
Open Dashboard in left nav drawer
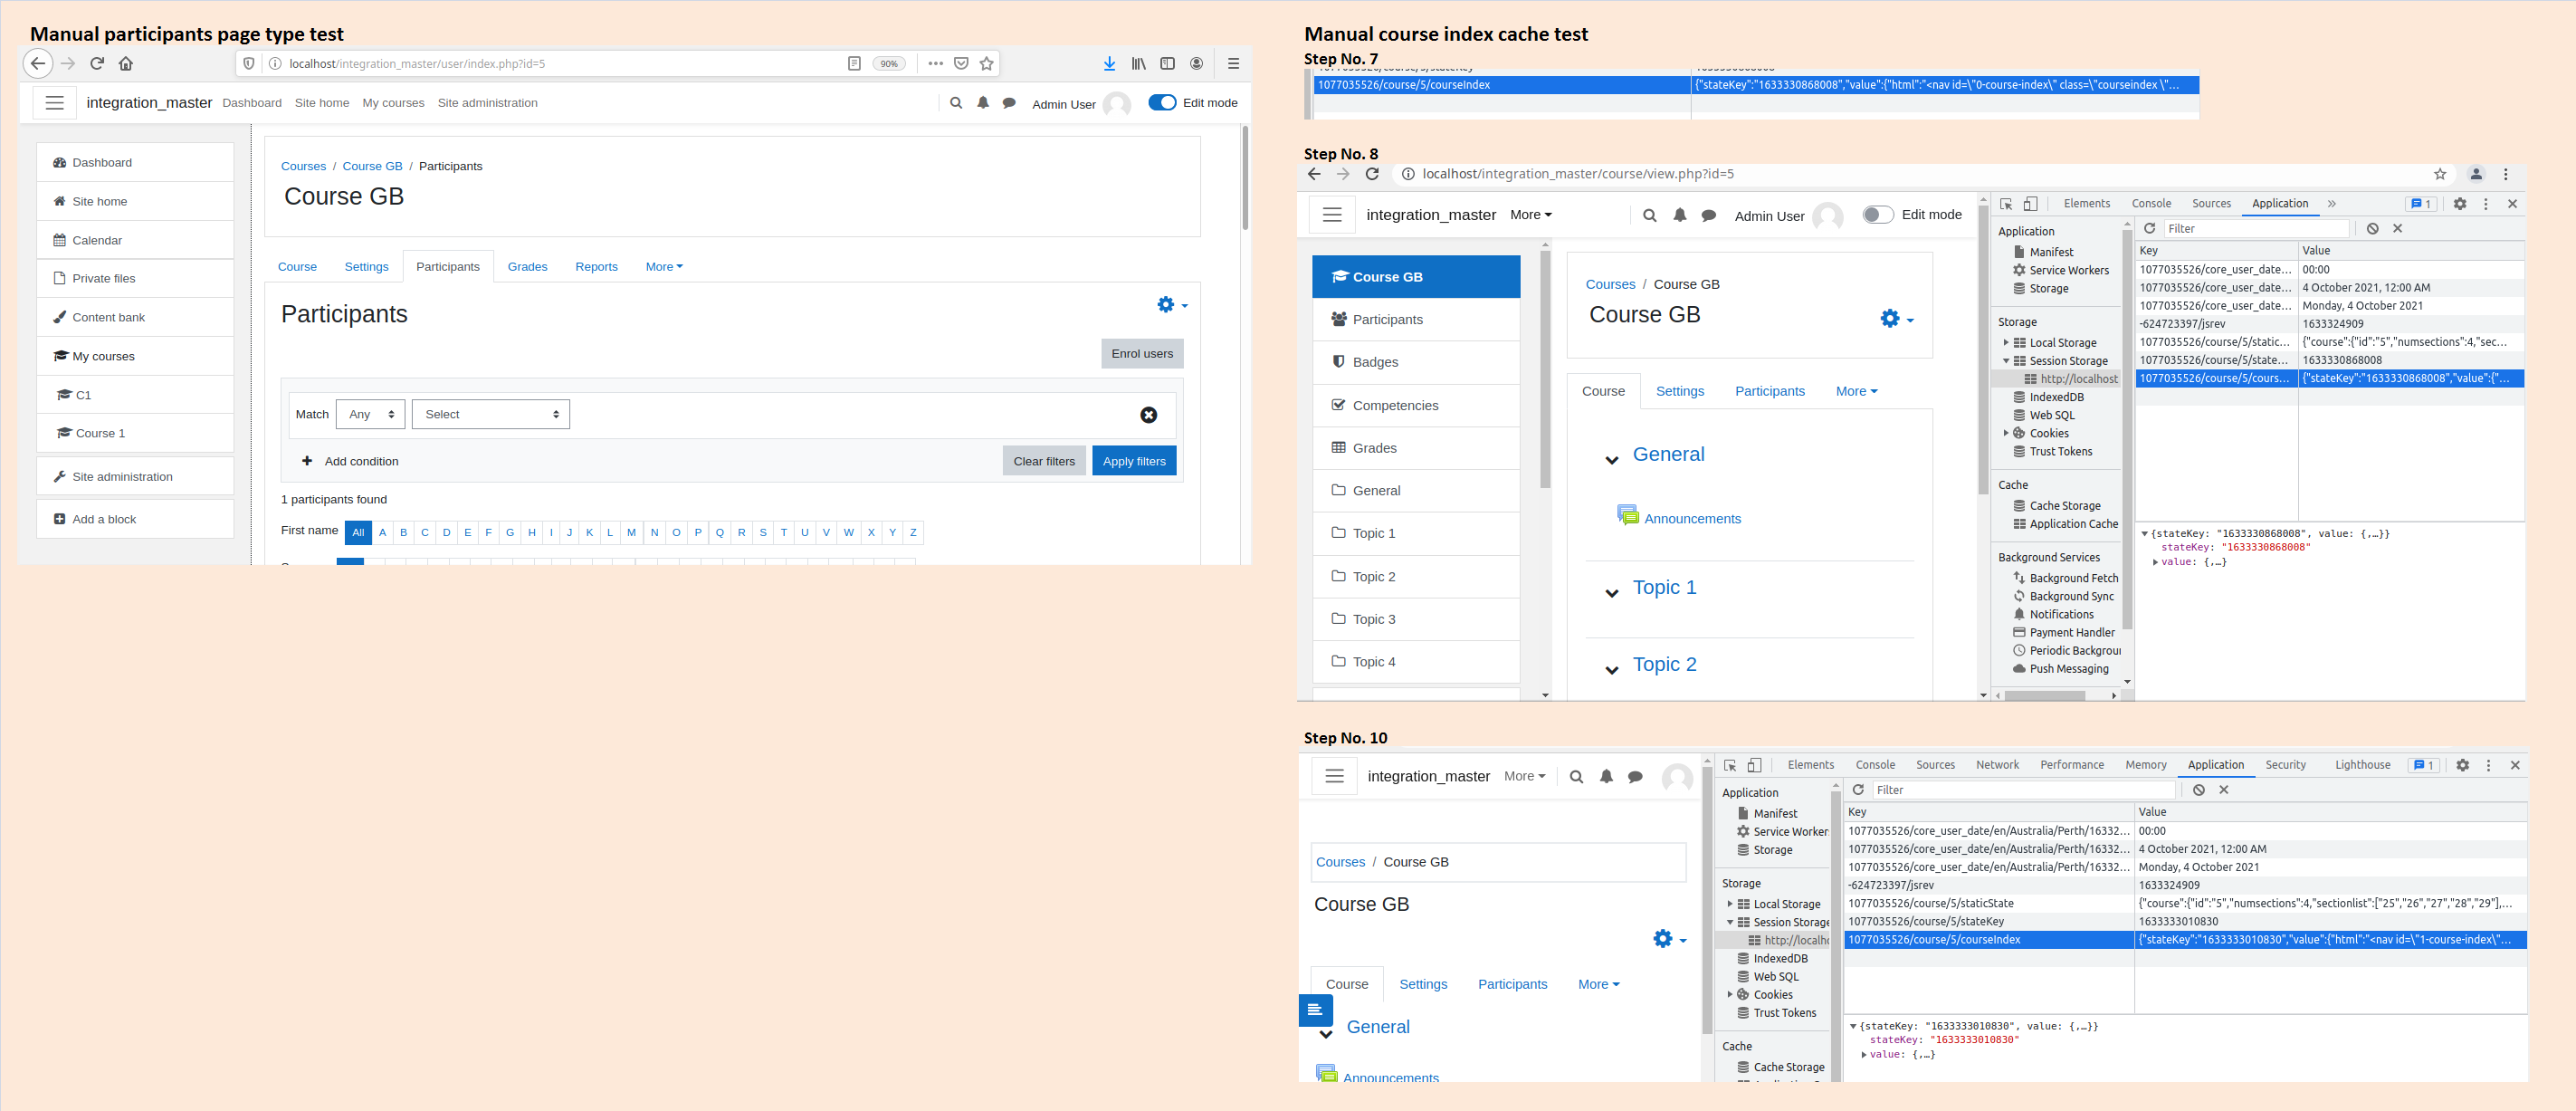tap(135, 162)
